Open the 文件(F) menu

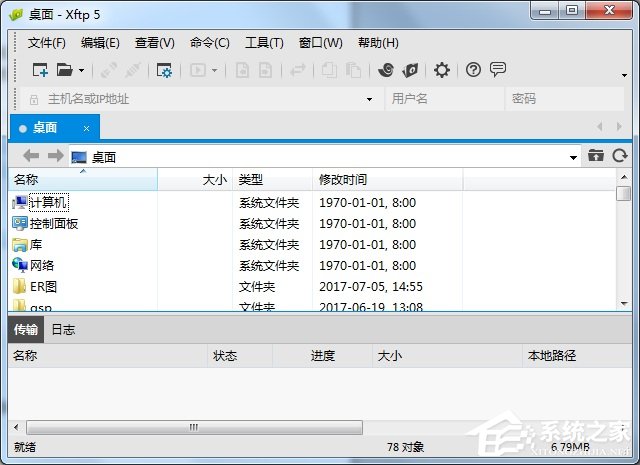coord(47,42)
